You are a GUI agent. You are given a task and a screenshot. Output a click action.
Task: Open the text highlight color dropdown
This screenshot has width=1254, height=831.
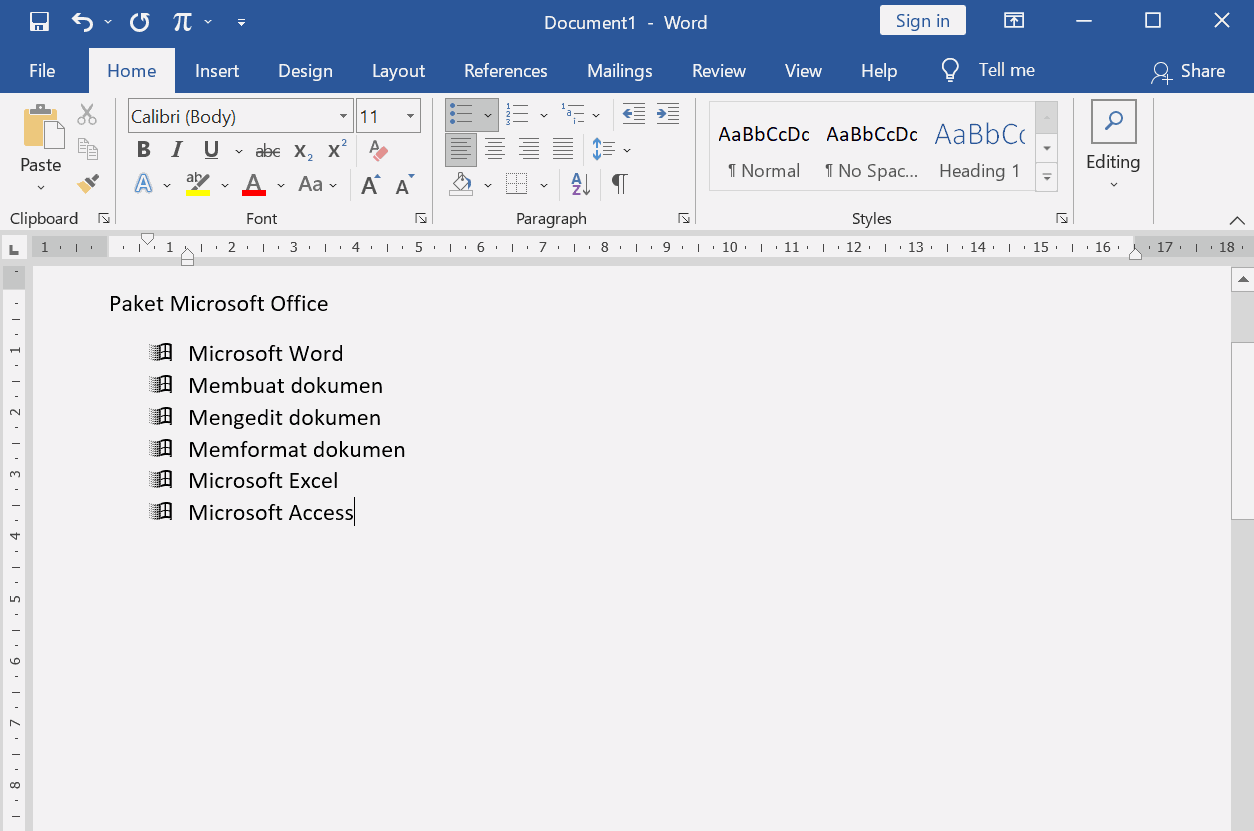(x=224, y=184)
